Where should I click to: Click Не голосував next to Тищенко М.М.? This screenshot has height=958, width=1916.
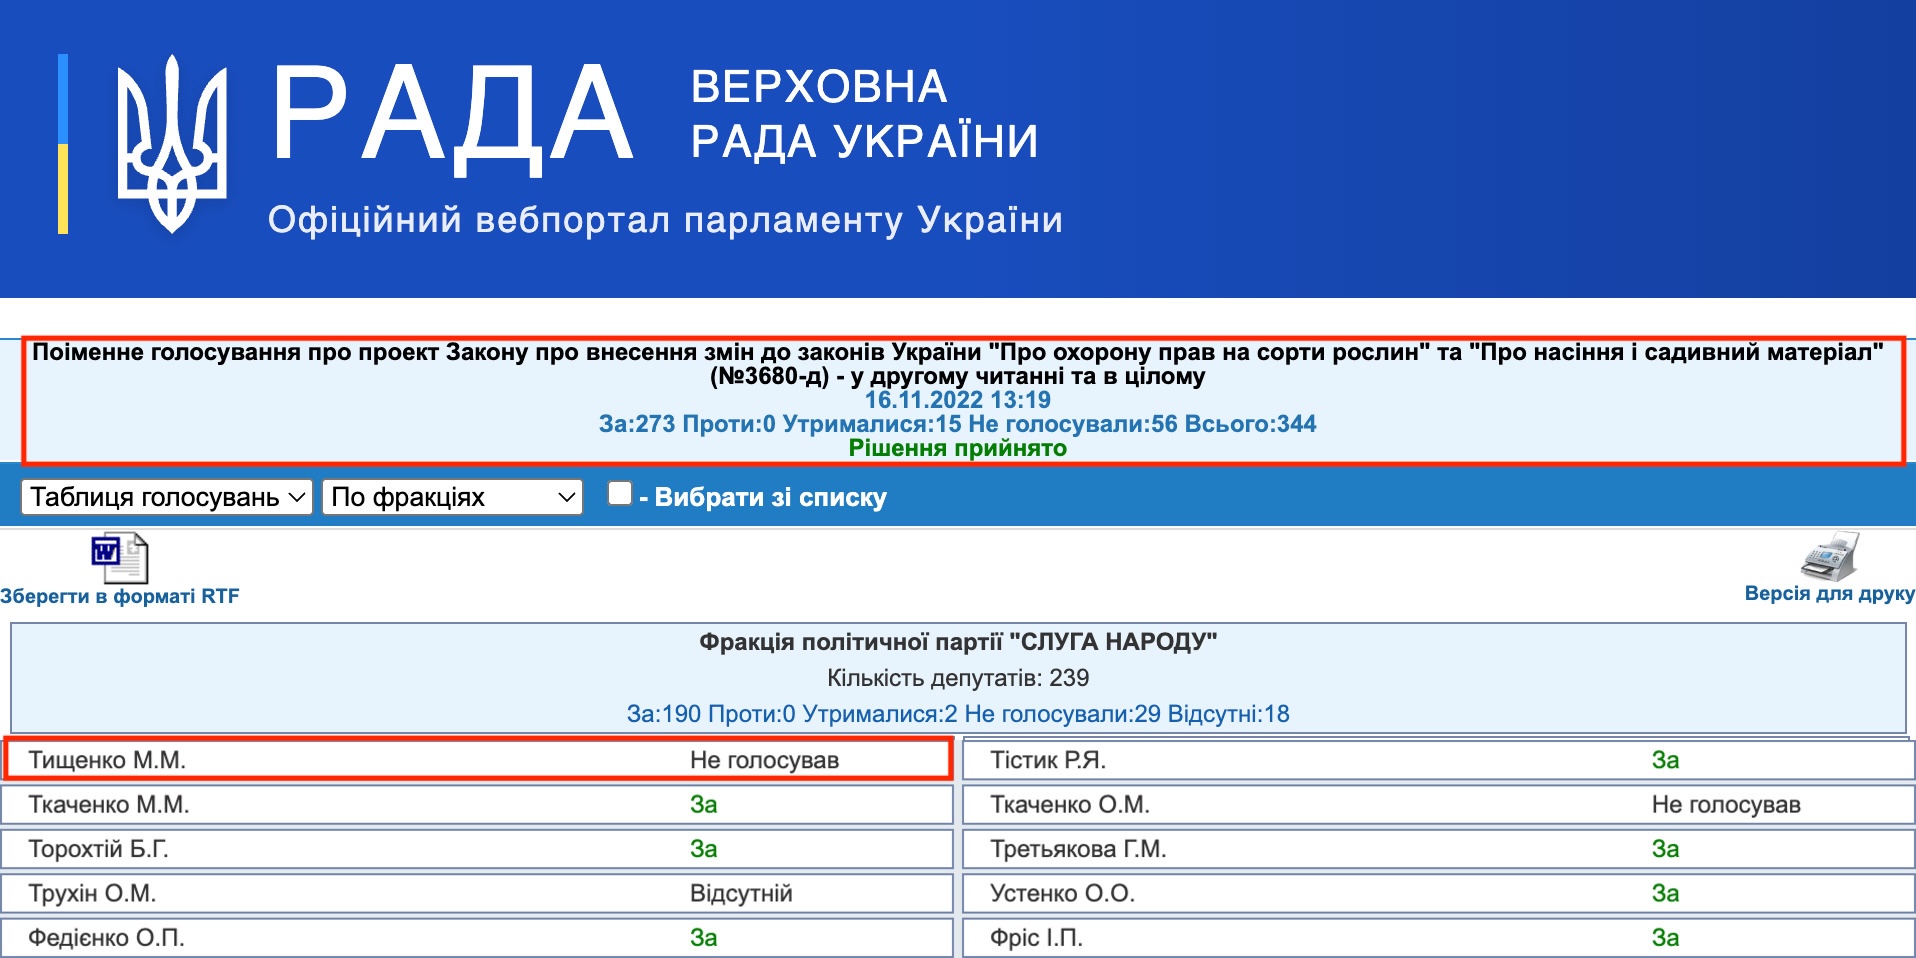pyautogui.click(x=764, y=760)
